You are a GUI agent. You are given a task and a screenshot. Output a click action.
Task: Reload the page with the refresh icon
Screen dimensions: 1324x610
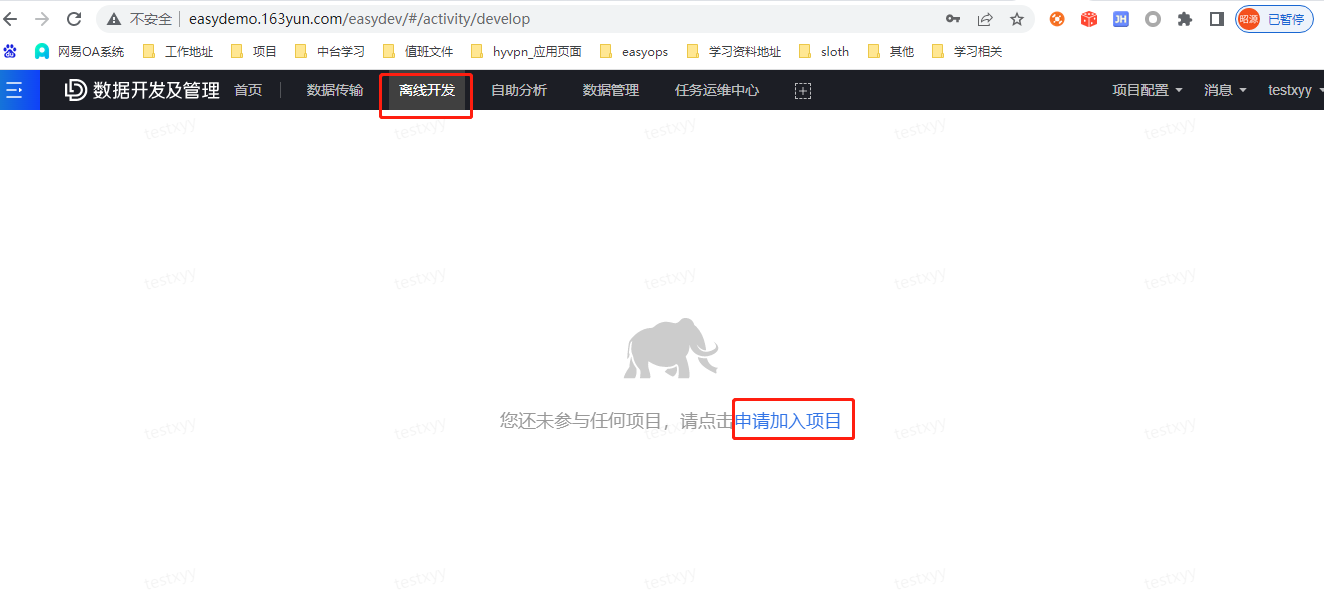(x=73, y=18)
